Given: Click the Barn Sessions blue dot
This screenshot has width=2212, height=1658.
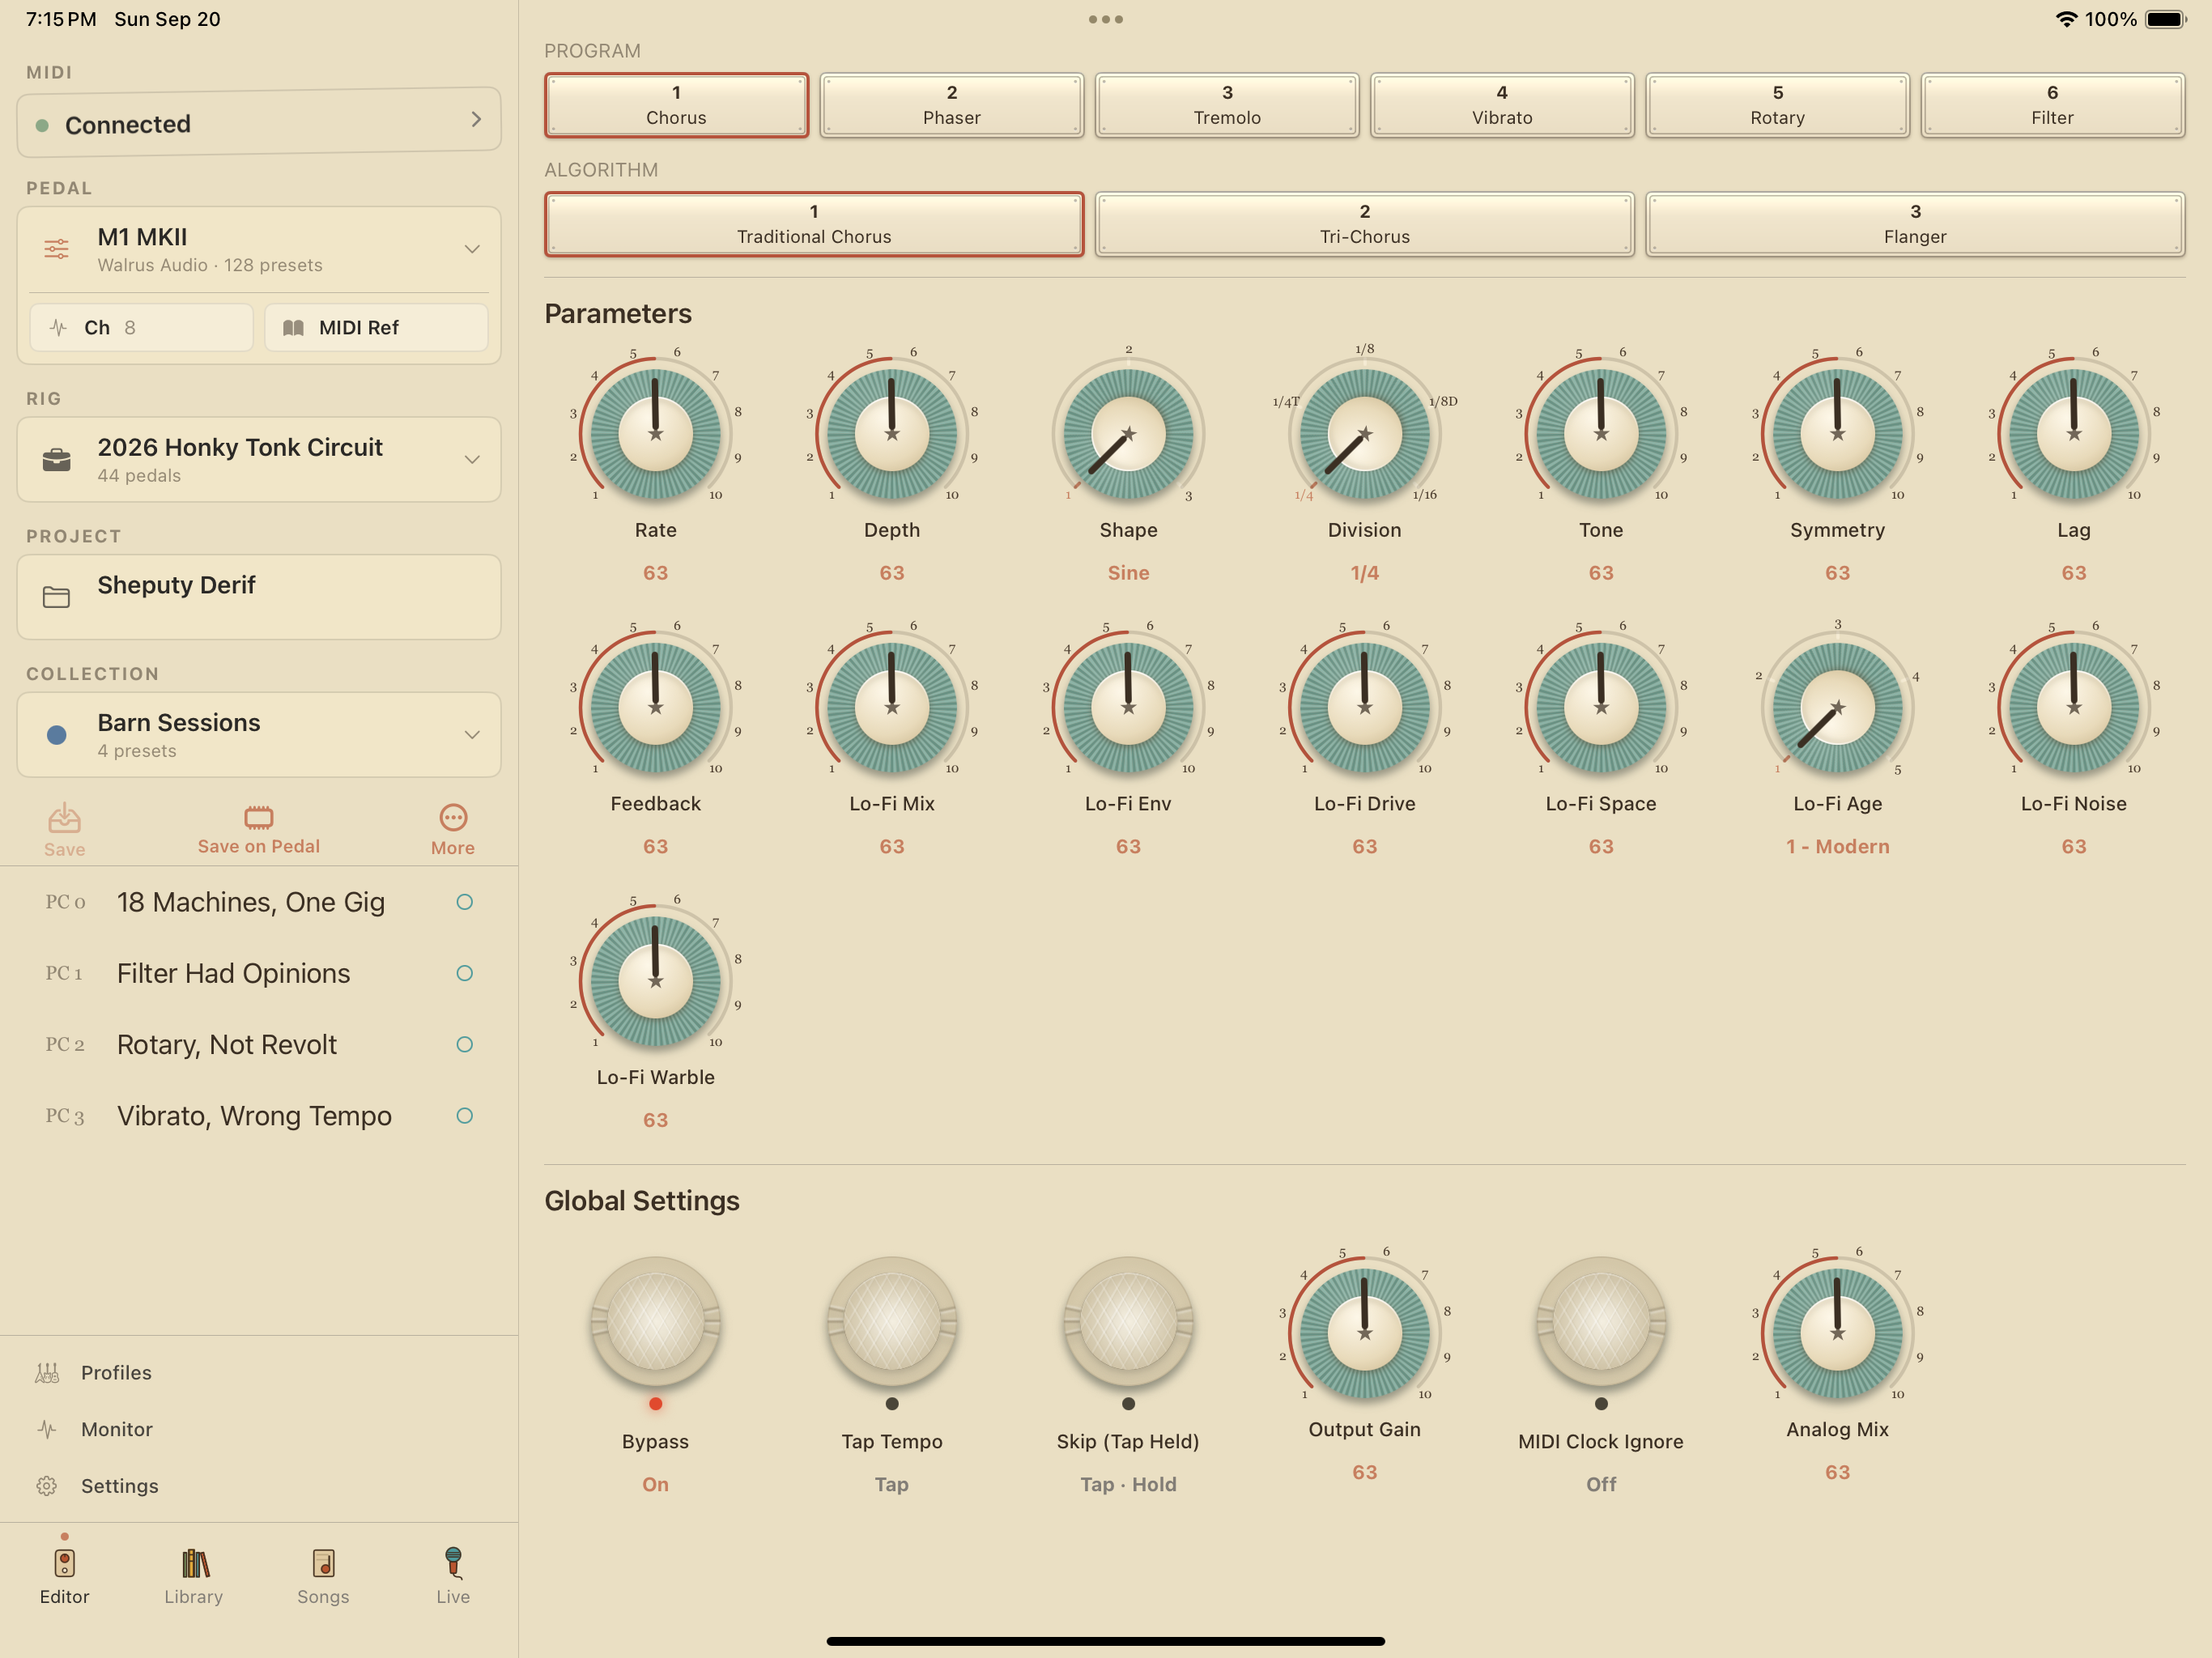Looking at the screenshot, I should [x=57, y=735].
